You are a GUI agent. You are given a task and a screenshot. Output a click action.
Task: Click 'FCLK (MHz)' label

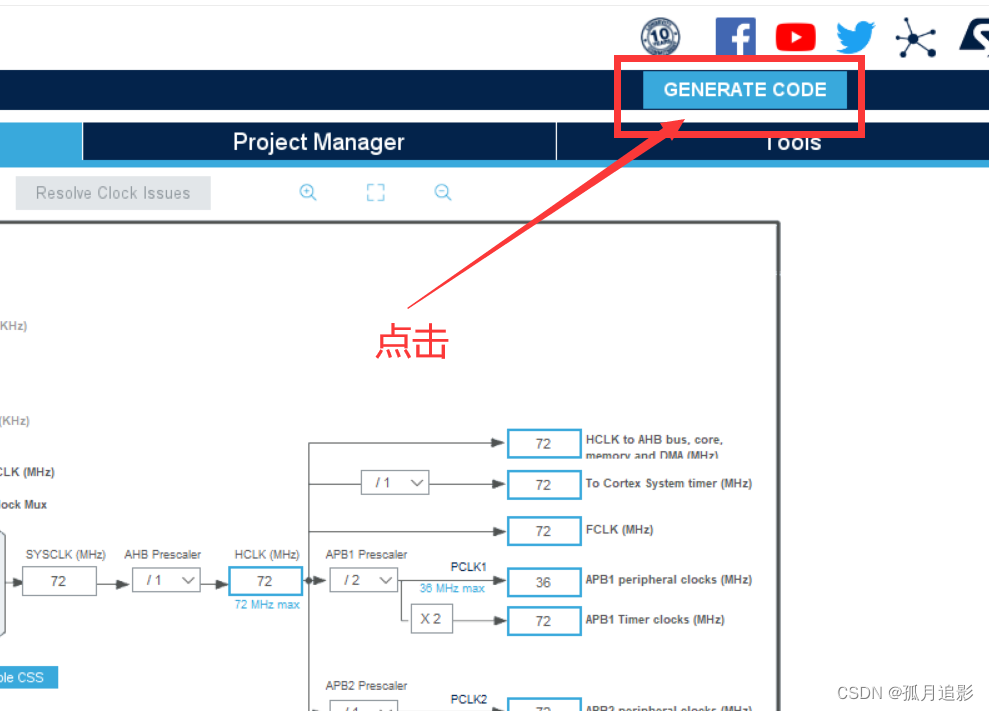[619, 529]
